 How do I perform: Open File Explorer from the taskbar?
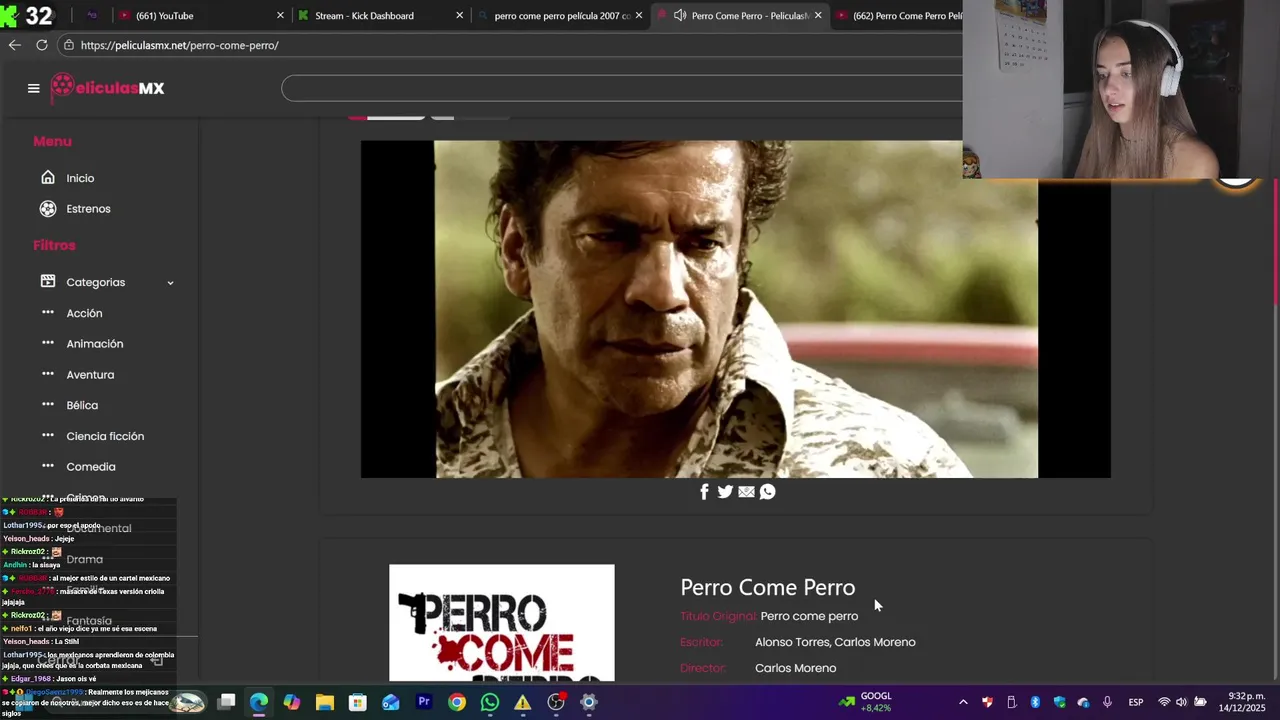[325, 702]
